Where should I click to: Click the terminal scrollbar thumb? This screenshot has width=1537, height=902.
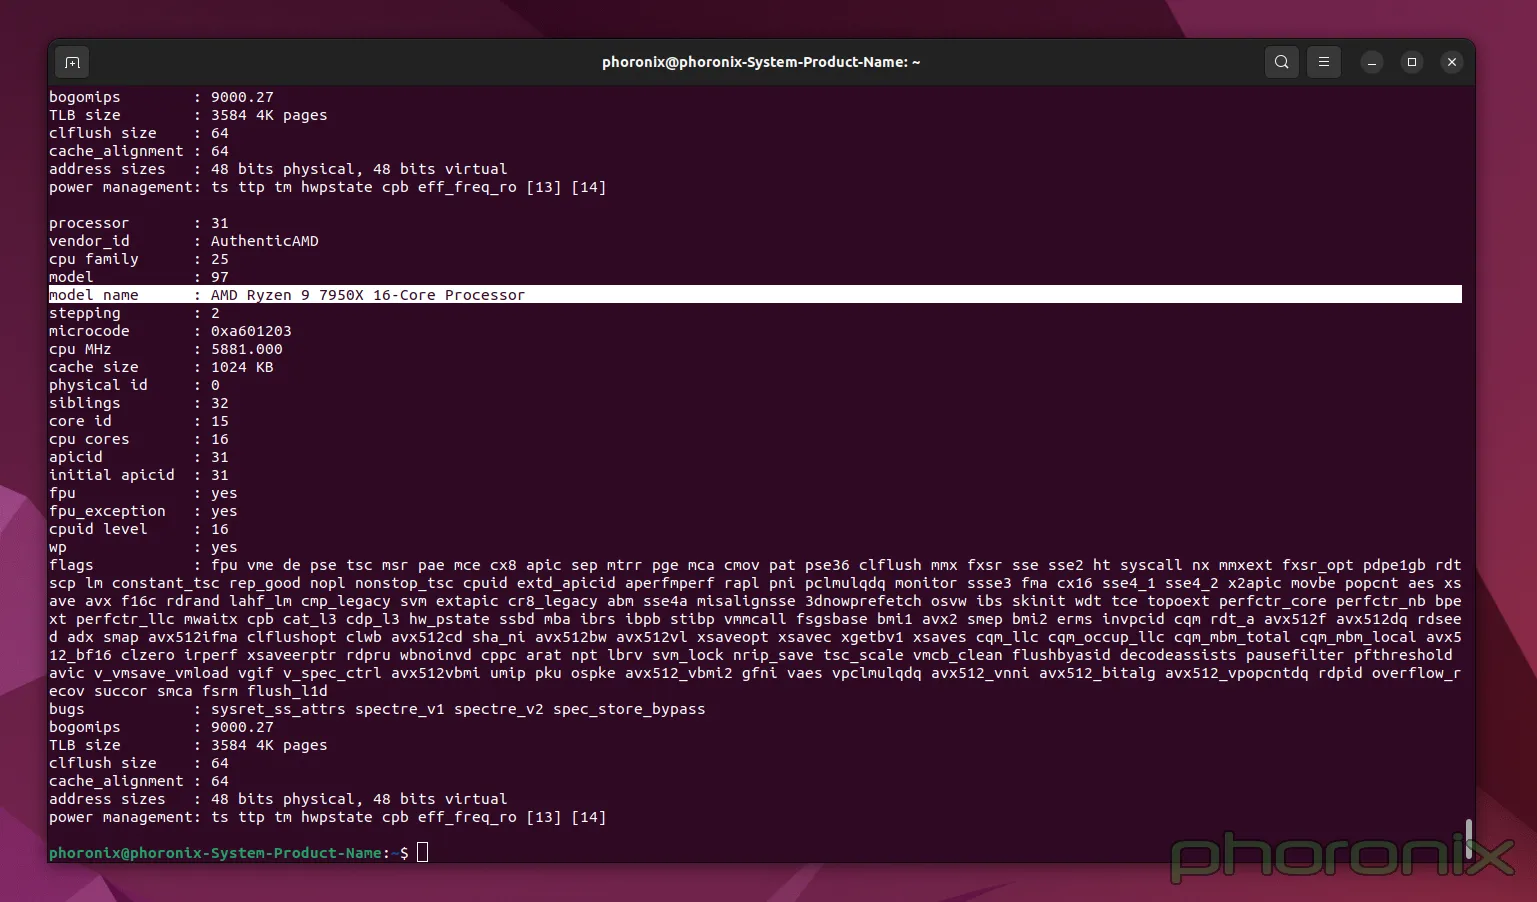[x=1468, y=838]
